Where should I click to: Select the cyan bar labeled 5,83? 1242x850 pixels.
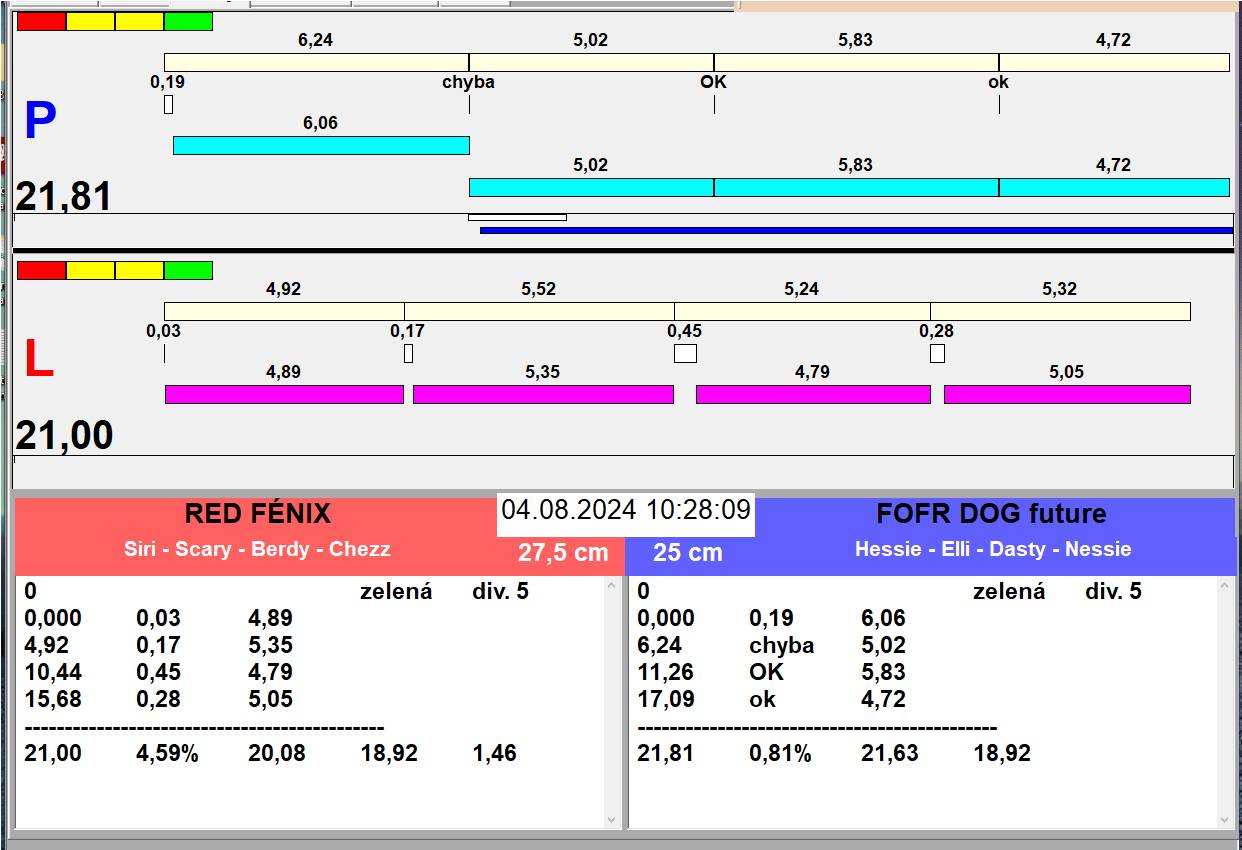pos(856,187)
